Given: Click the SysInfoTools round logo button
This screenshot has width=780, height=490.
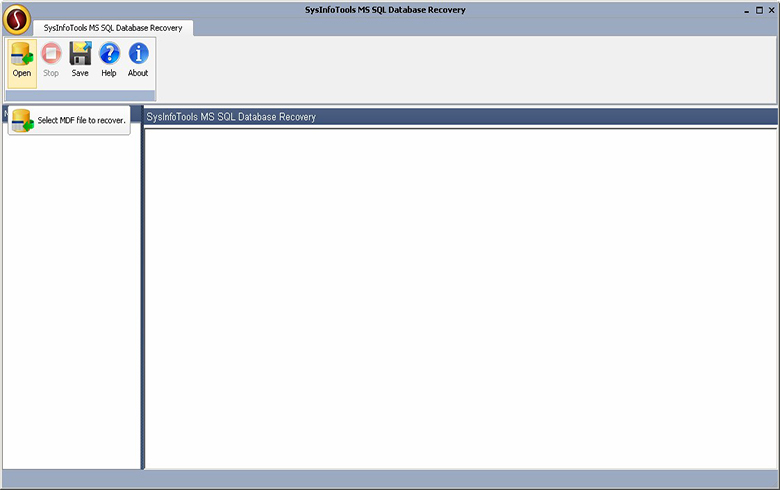Looking at the screenshot, I should 17,19.
